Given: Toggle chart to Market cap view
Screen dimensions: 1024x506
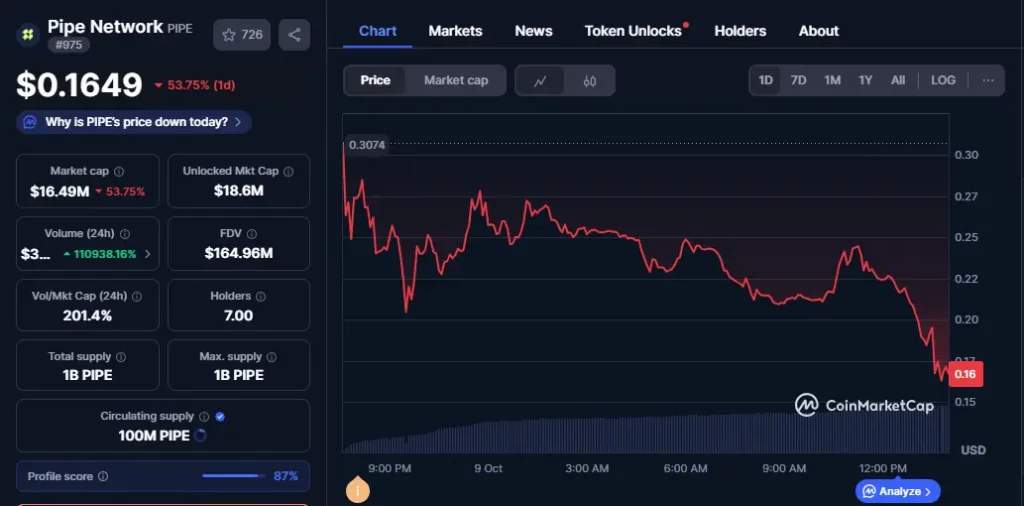Looking at the screenshot, I should click(456, 80).
